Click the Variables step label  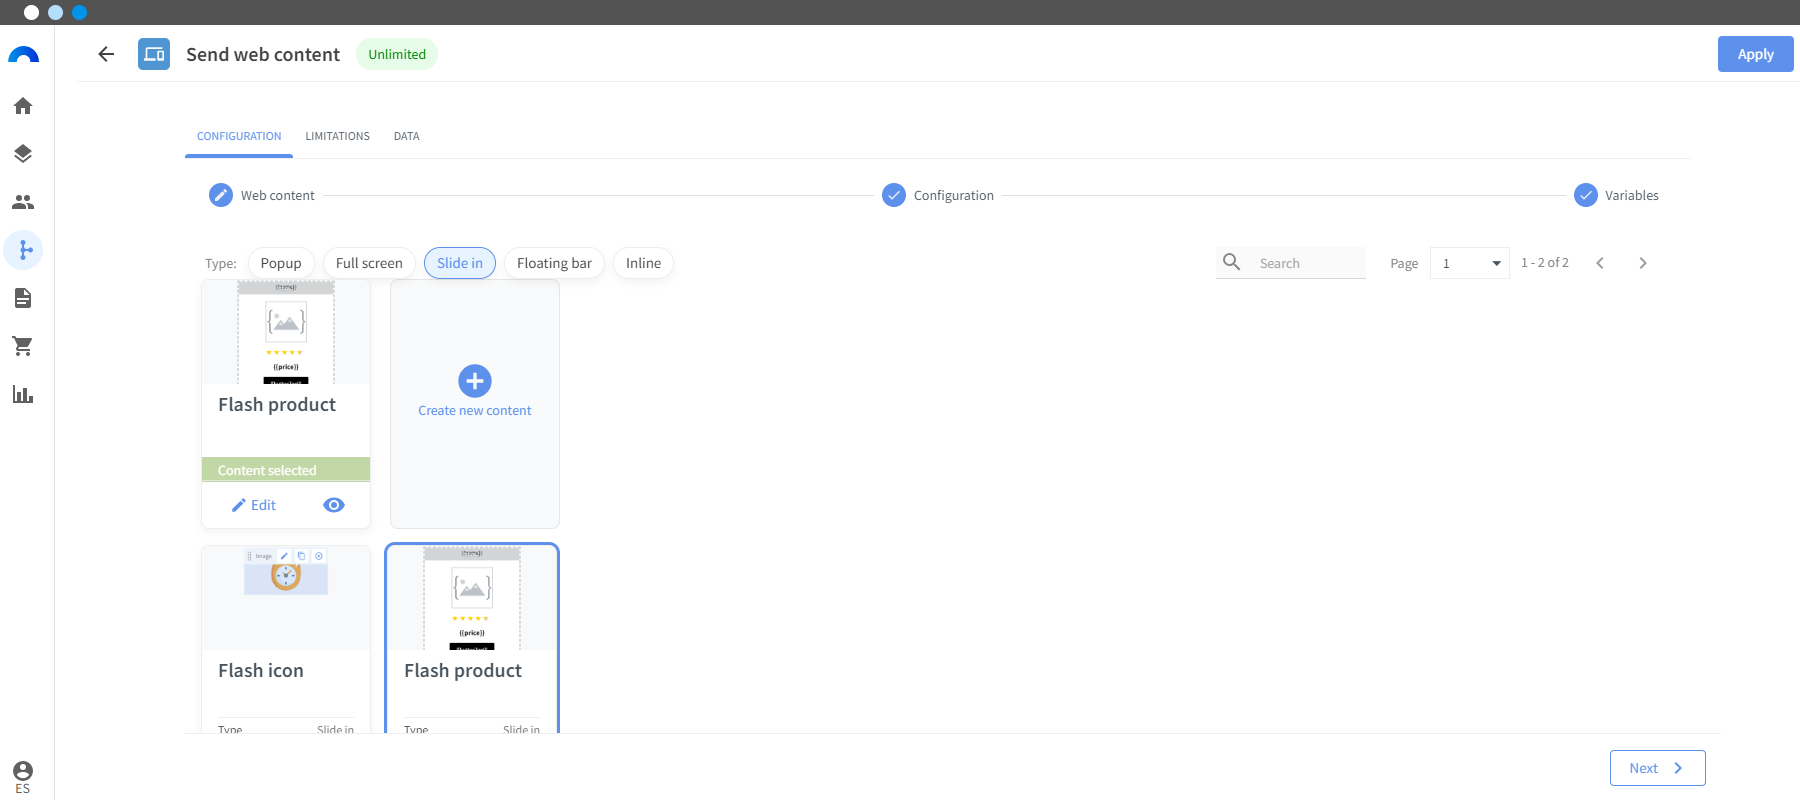1632,195
